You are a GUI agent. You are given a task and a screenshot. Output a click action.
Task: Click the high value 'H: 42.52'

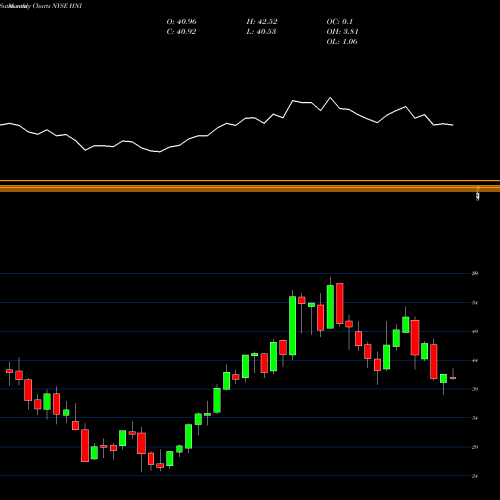click(262, 22)
